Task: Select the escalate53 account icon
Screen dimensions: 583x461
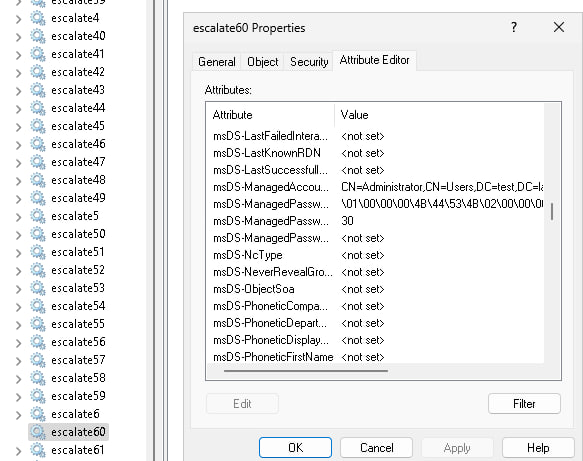Action: 38,288
